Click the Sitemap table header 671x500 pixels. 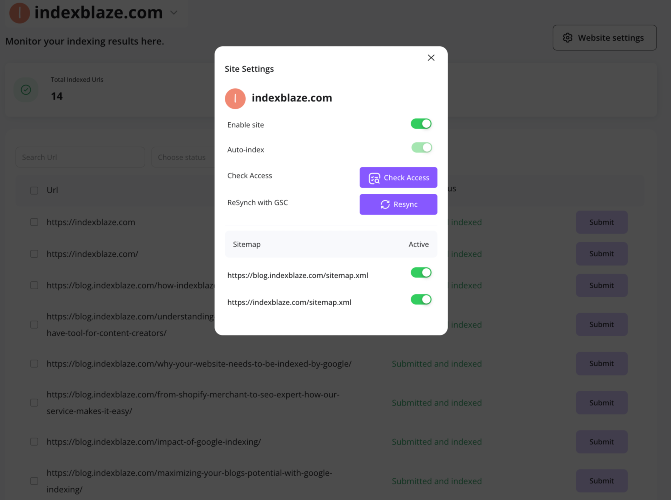pyautogui.click(x=246, y=244)
